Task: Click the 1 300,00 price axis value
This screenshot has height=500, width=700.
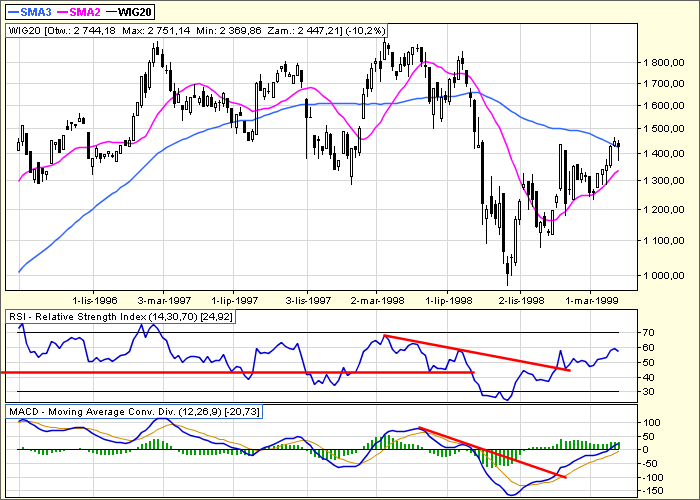Action: (663, 180)
